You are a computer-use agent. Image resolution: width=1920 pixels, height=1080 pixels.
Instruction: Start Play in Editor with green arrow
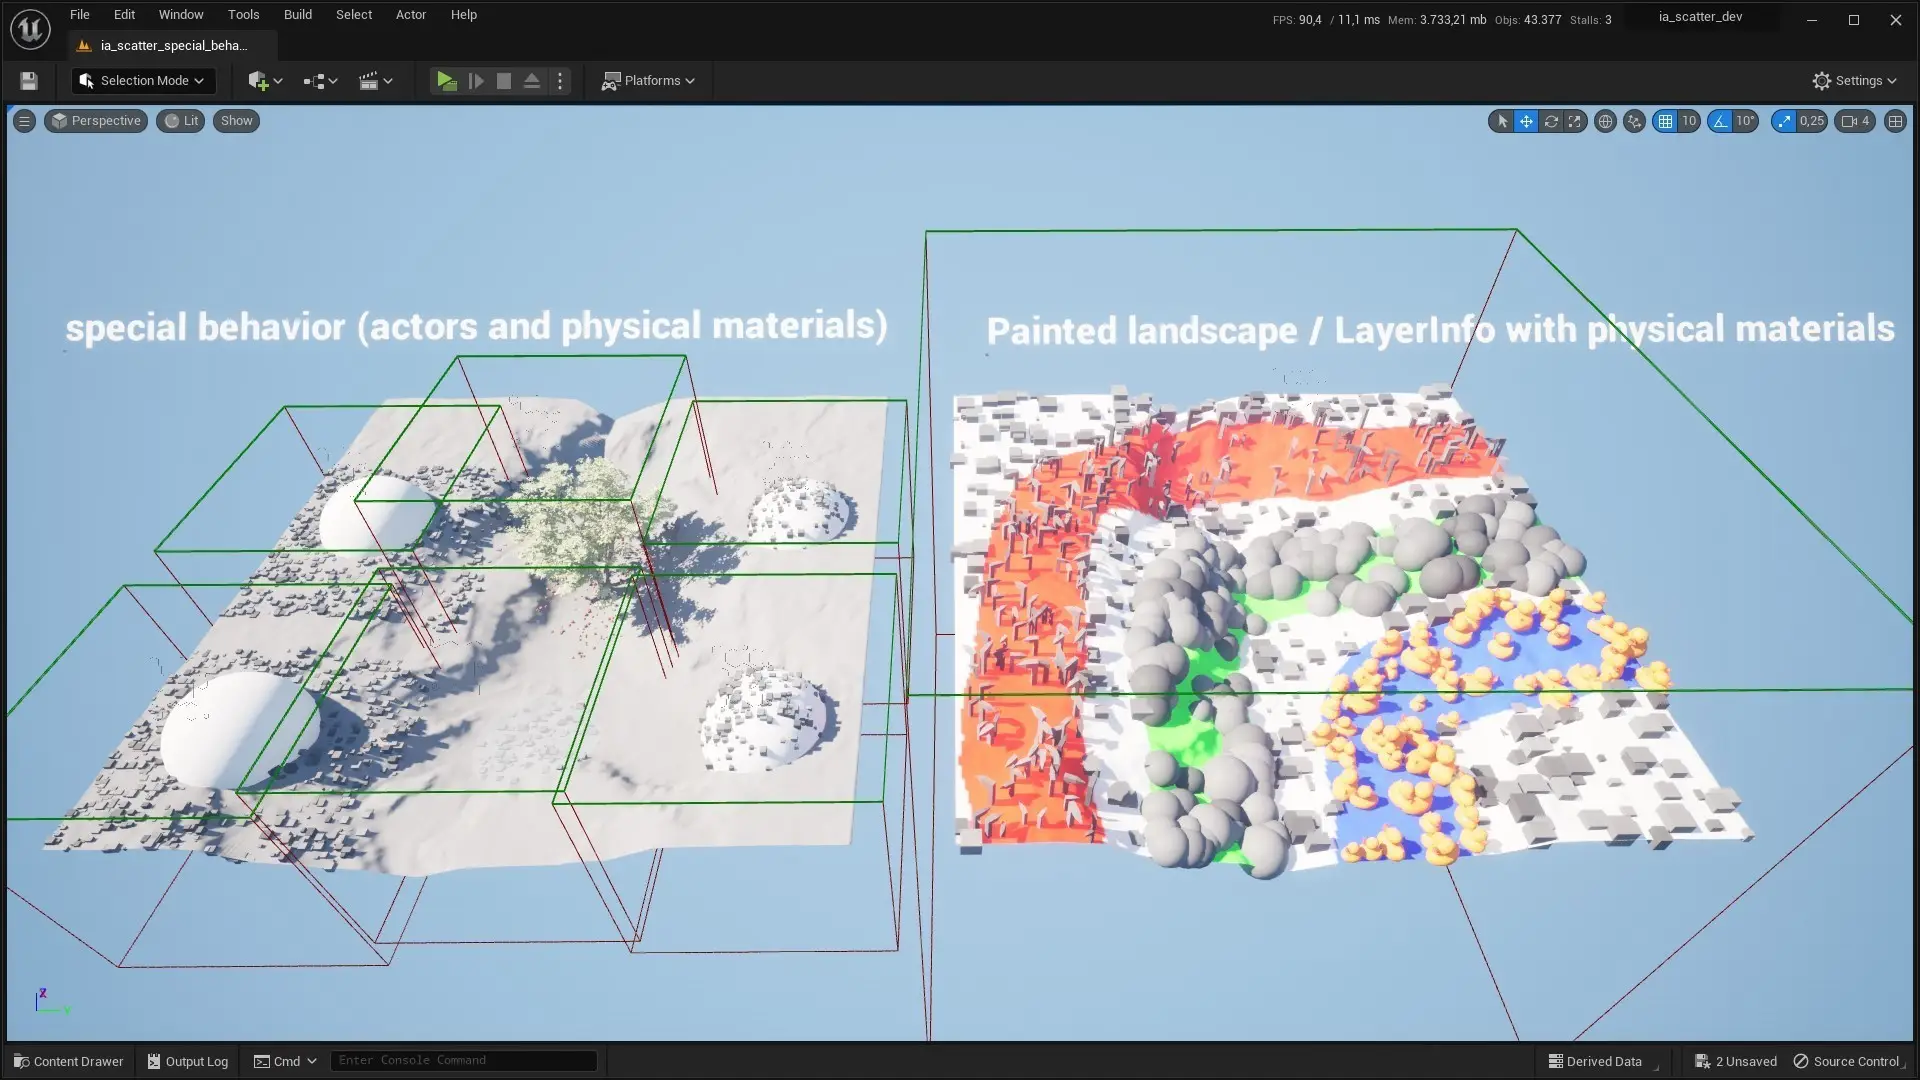coord(447,81)
